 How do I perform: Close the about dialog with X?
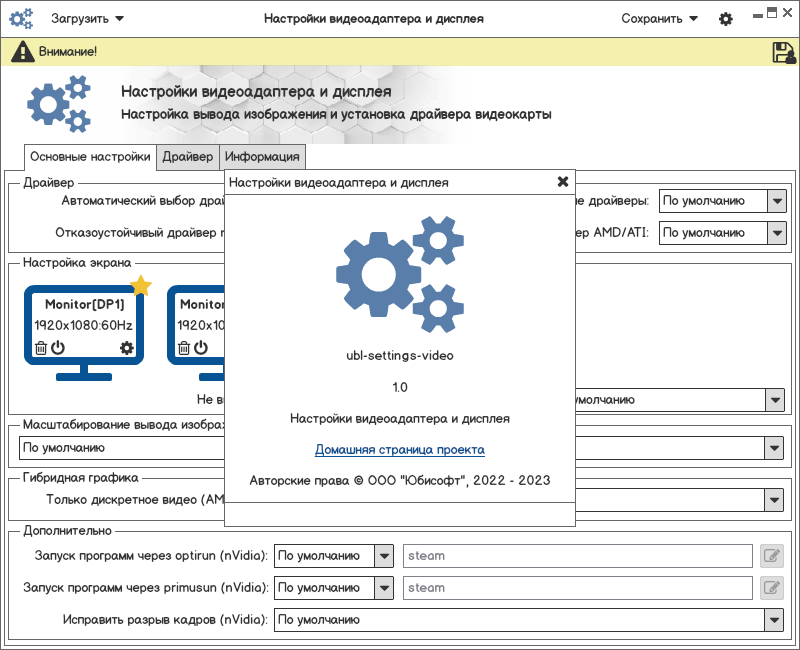[563, 182]
